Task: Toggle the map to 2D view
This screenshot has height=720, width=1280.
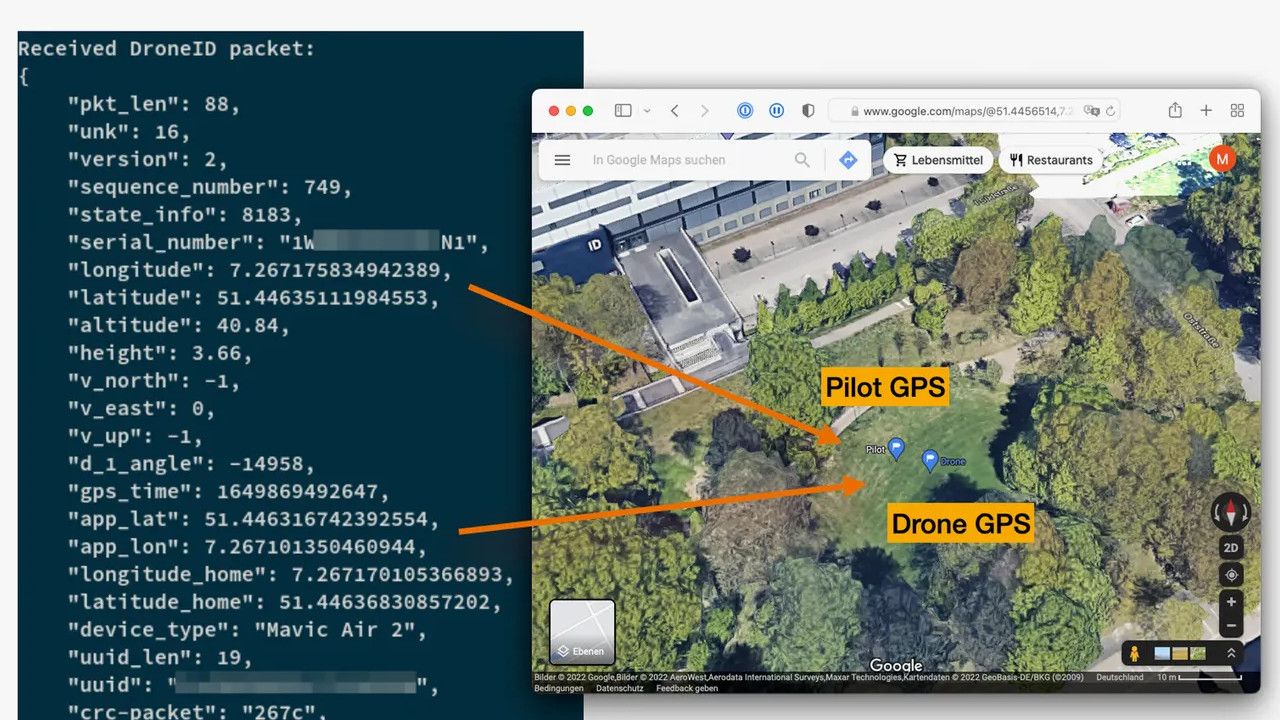Action: pyautogui.click(x=1231, y=548)
